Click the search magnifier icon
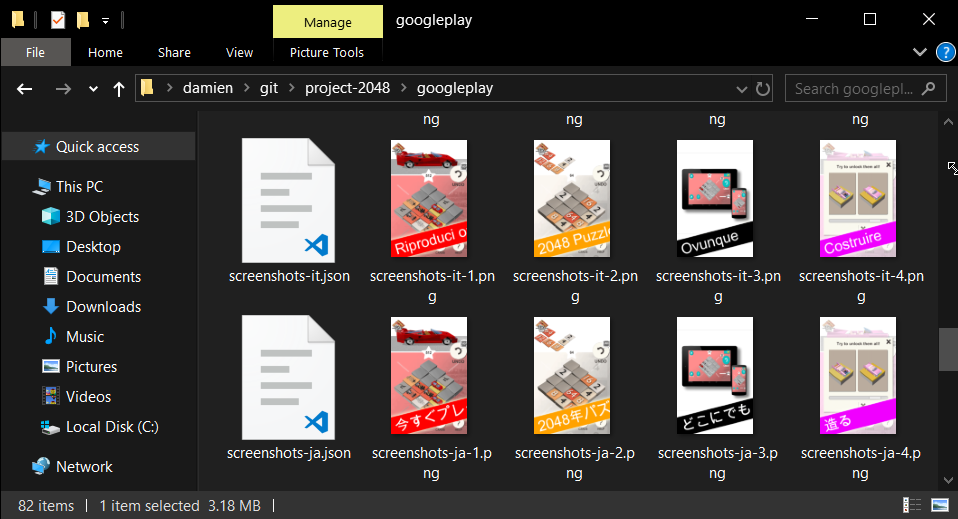Image resolution: width=958 pixels, height=519 pixels. 929,89
